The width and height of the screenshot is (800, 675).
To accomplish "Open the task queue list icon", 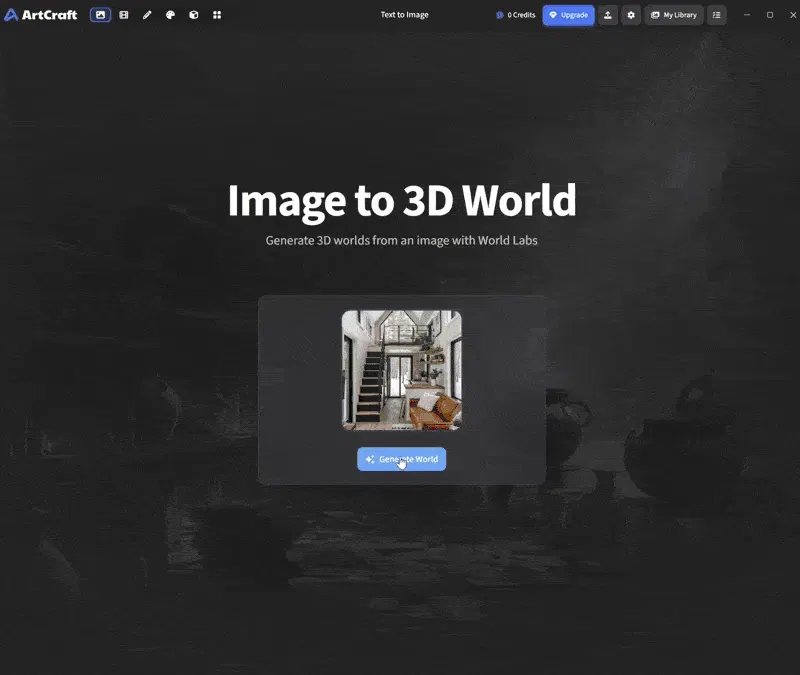I will pos(717,15).
